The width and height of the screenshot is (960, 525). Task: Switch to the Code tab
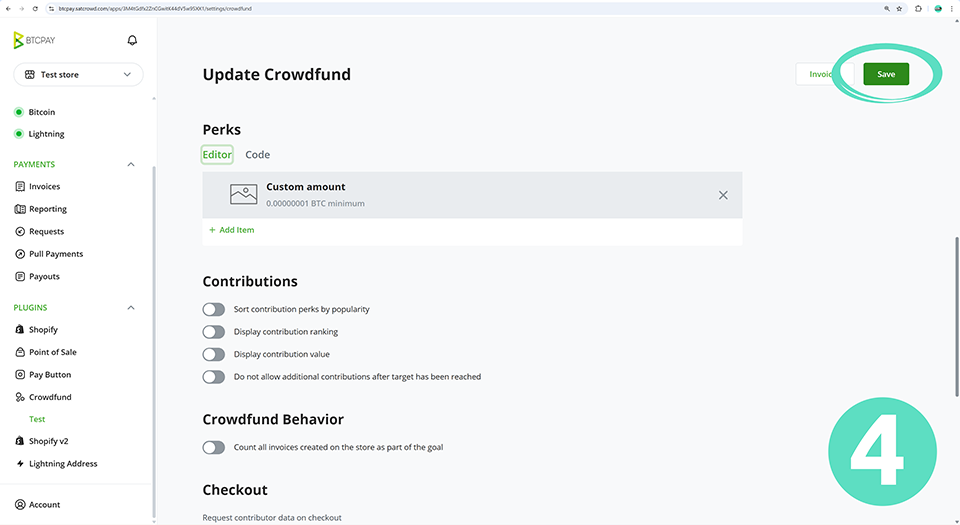point(257,155)
